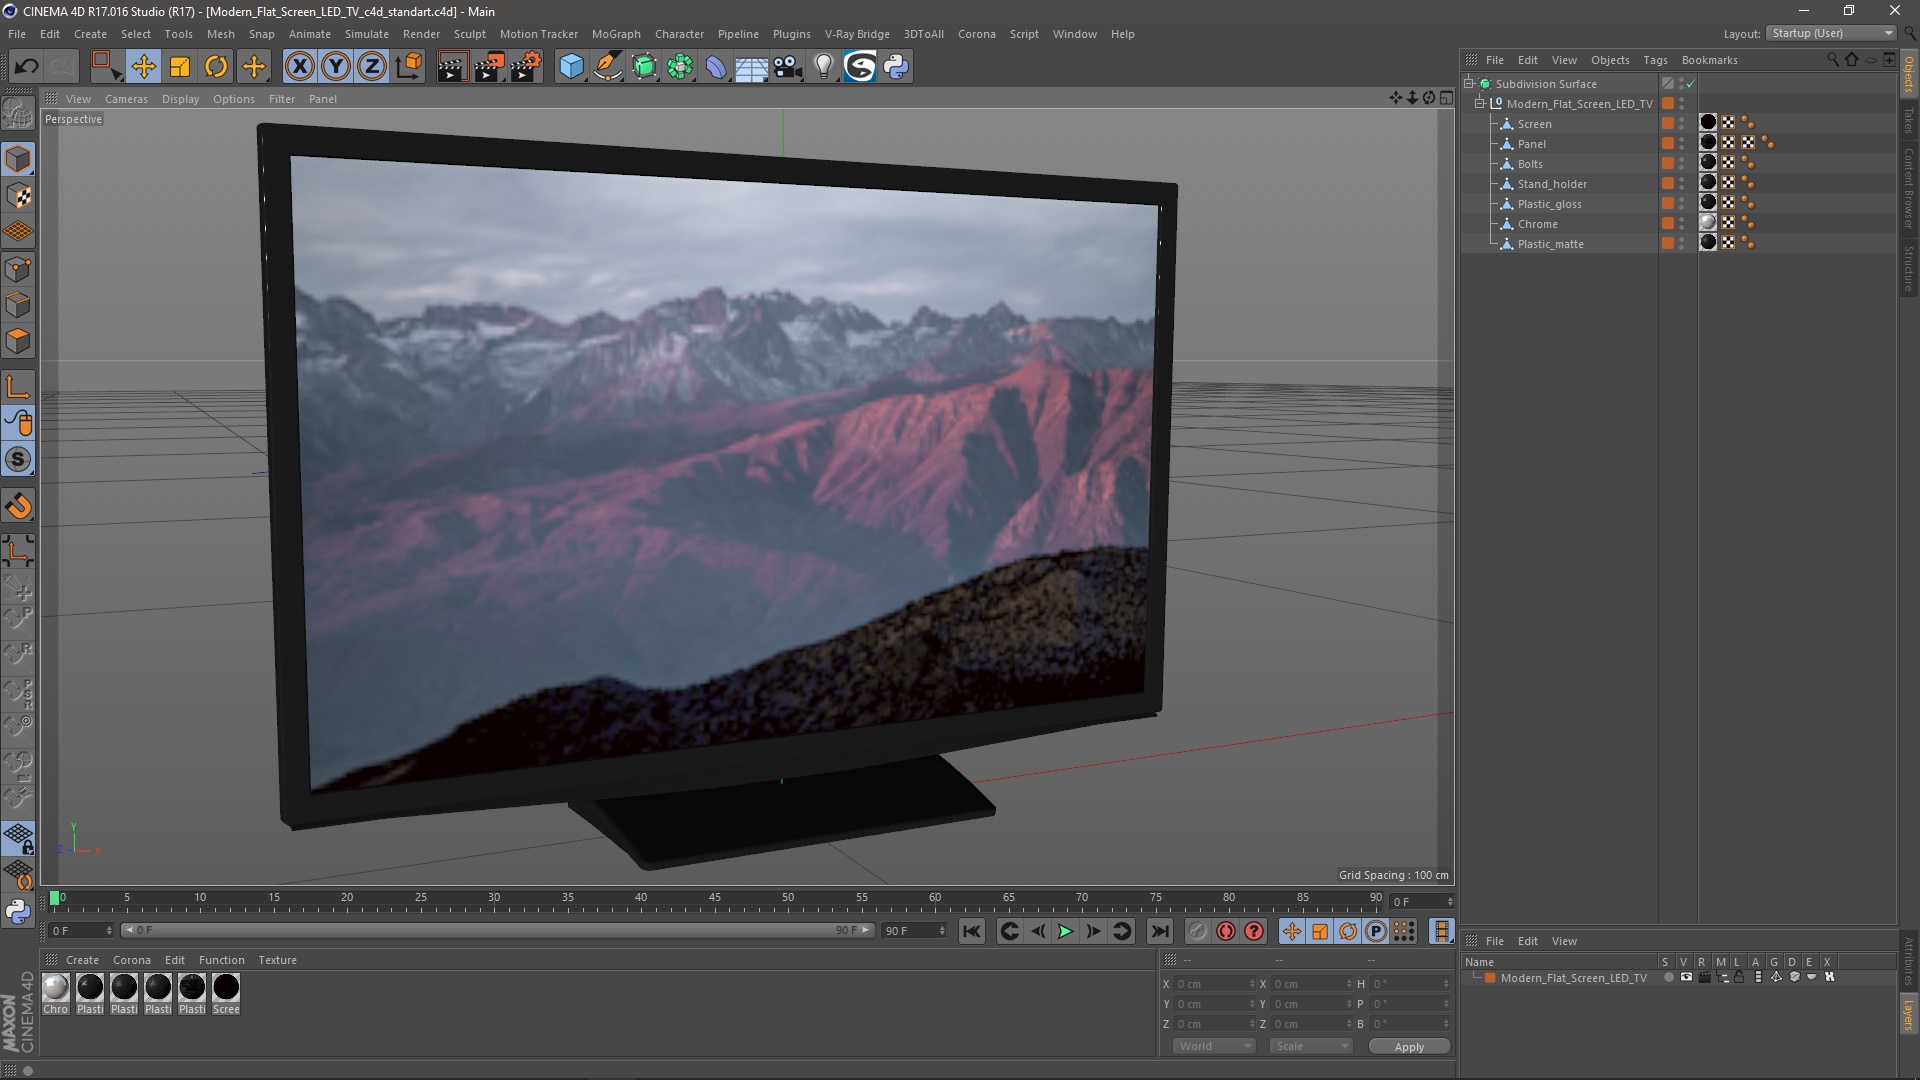Toggle Subdivision Surface enable checkmark

pyautogui.click(x=1690, y=84)
